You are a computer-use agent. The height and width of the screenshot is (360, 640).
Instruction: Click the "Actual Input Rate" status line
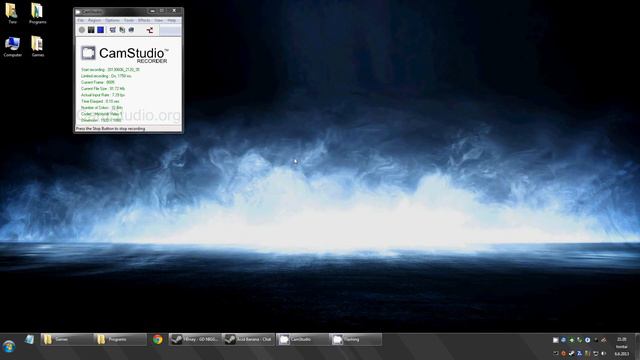(103, 95)
